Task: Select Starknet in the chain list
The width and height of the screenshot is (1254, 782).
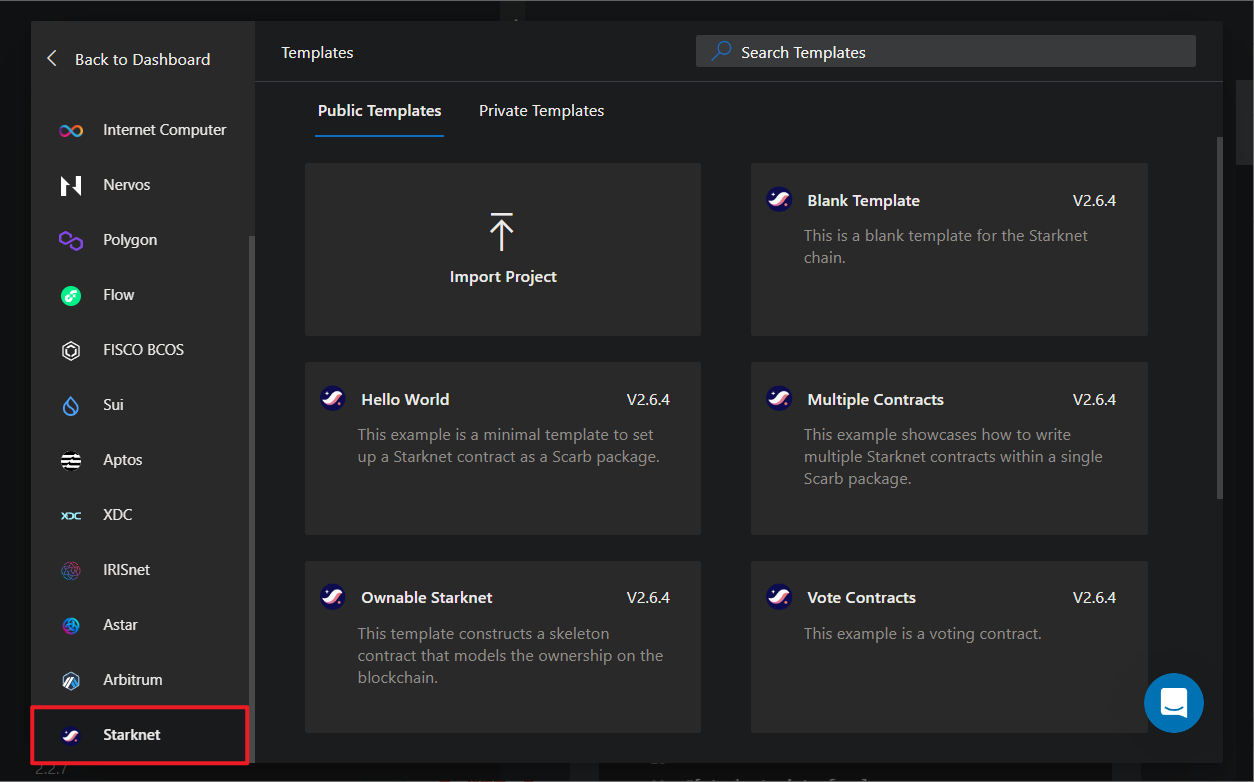Action: 131,735
